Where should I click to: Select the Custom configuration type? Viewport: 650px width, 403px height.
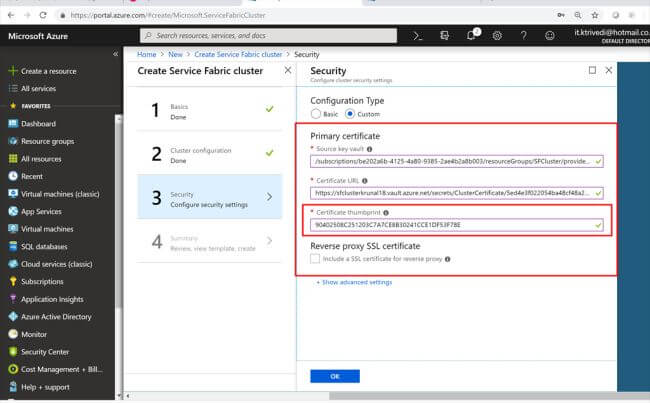point(349,114)
